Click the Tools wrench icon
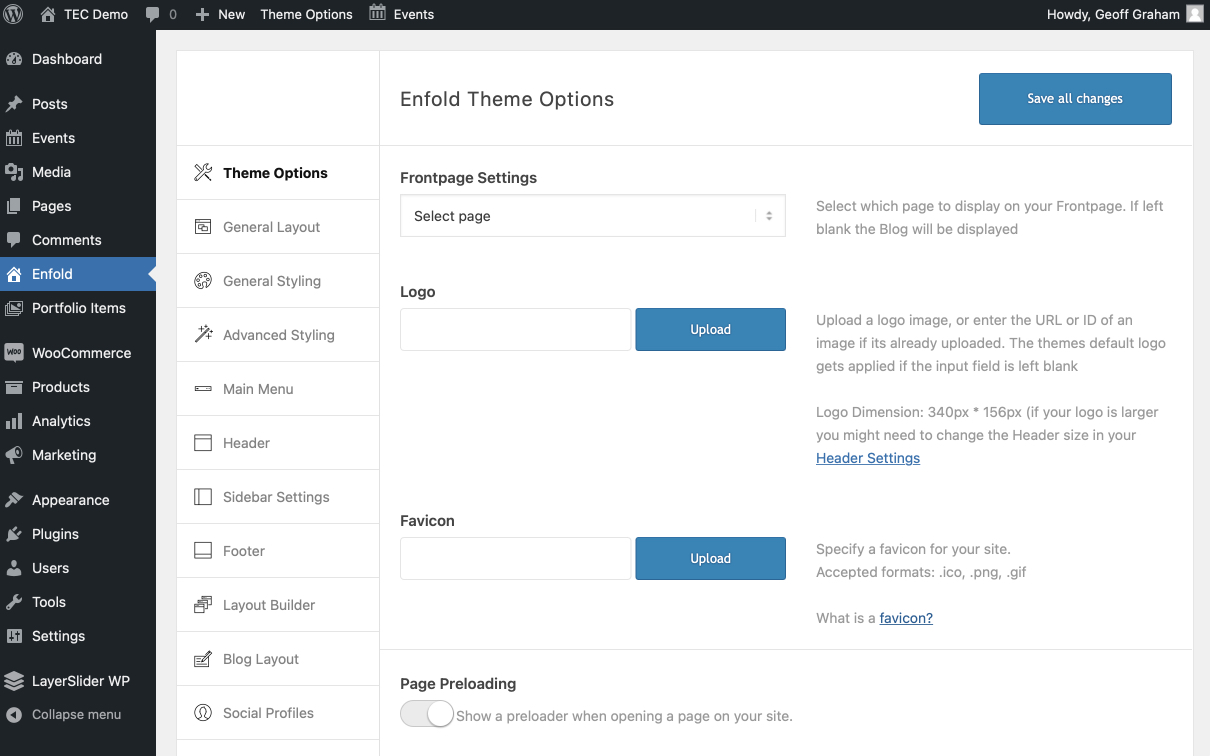This screenshot has width=1210, height=756. (14, 602)
